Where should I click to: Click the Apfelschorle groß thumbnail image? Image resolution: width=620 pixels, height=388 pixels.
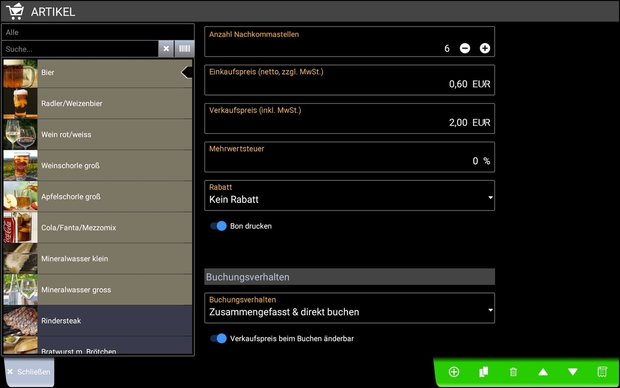[x=21, y=197]
